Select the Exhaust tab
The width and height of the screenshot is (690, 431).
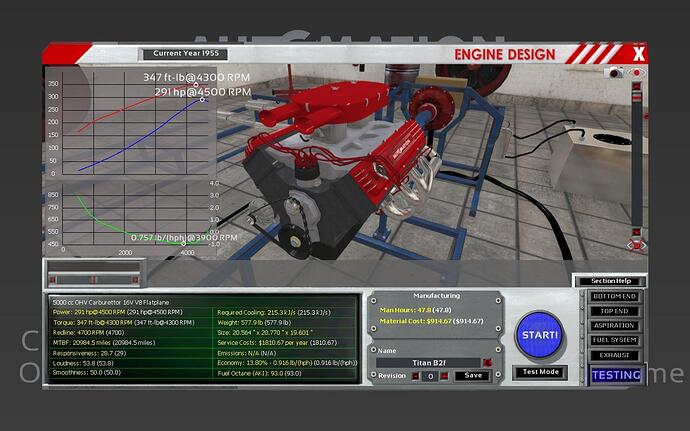[614, 354]
